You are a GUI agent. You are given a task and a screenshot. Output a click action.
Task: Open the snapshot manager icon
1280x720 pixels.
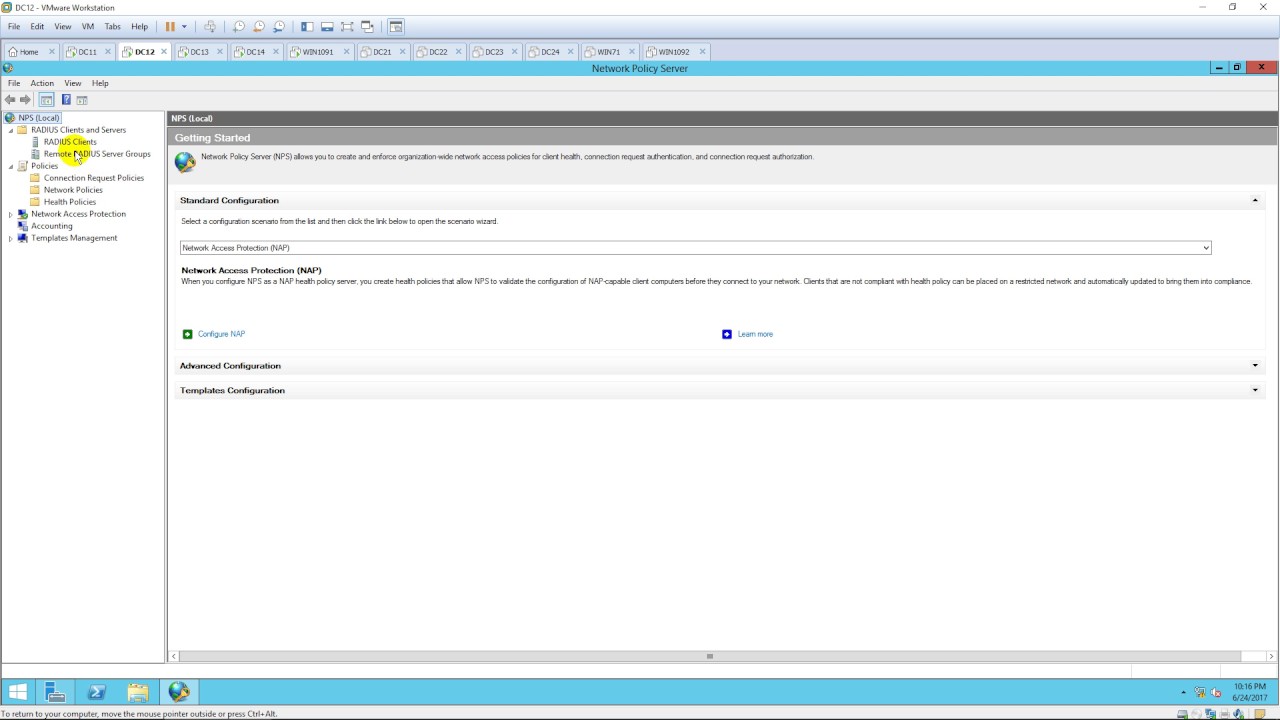pyautogui.click(x=279, y=27)
